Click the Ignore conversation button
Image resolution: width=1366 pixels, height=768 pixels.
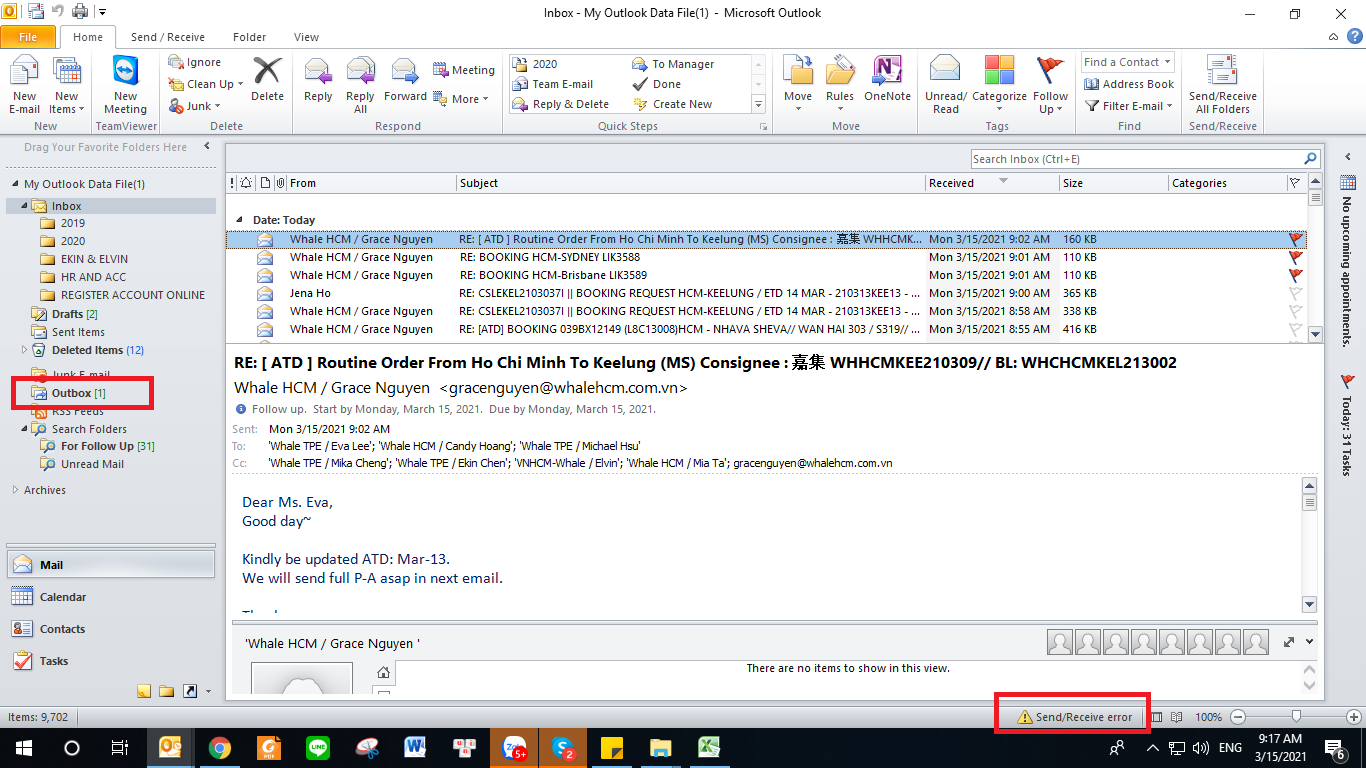[196, 62]
